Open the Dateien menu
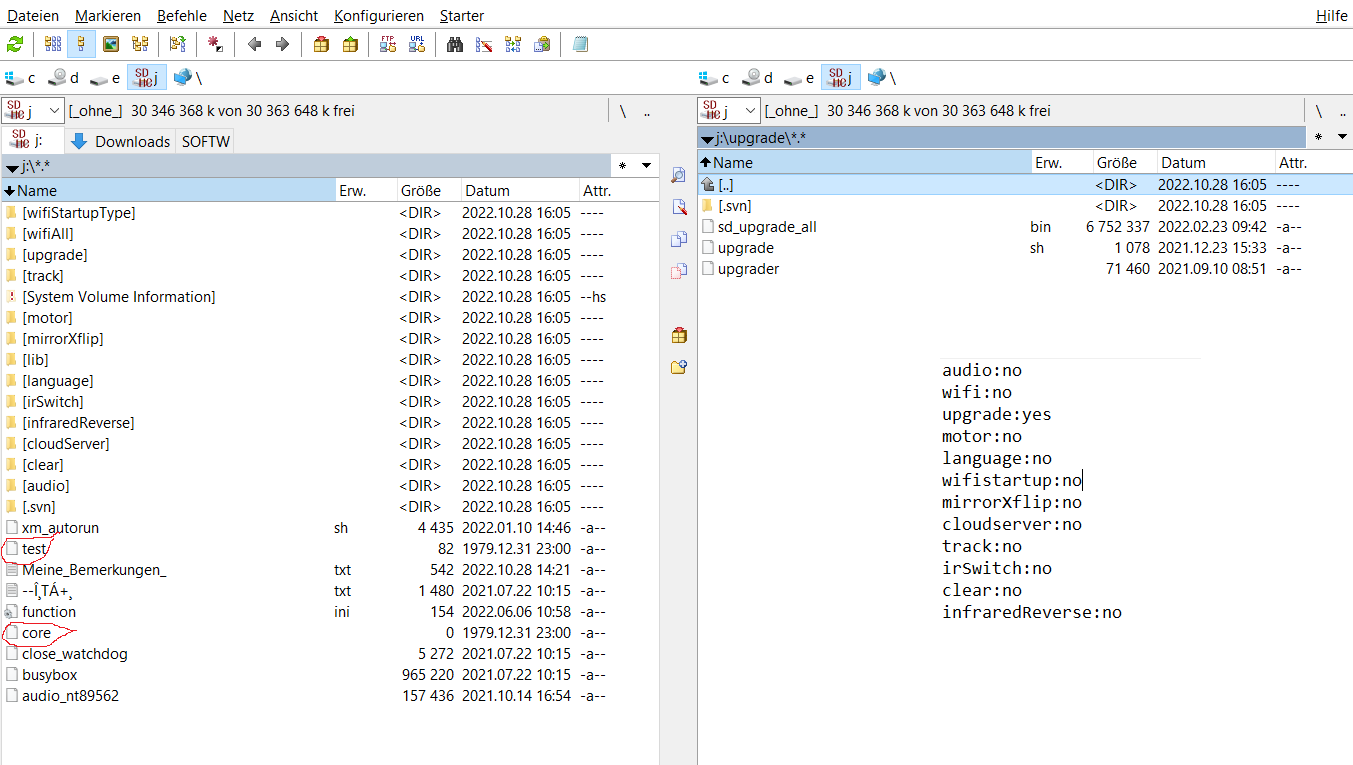This screenshot has width=1353, height=765. coord(33,16)
